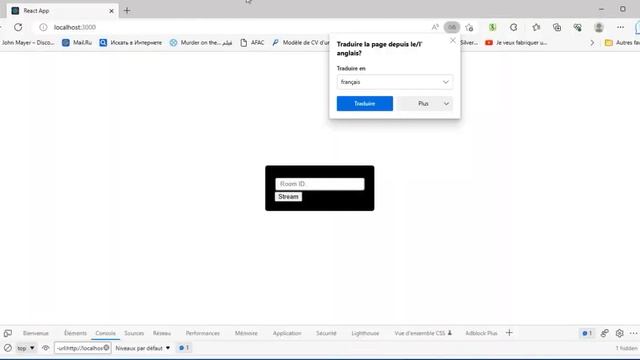Open the Искать в Интернете bookmark
This screenshot has width=640, height=360.
point(131,42)
